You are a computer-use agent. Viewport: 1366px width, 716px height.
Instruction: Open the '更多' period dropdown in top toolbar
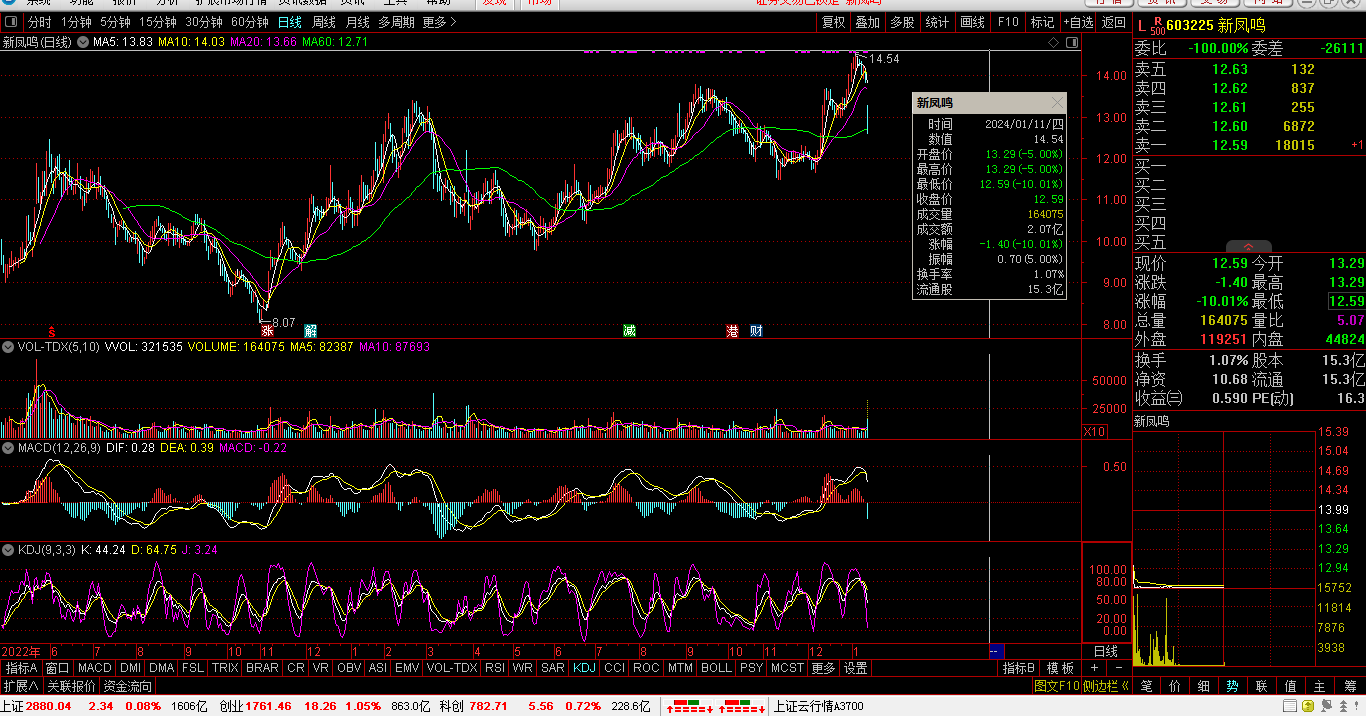[x=439, y=22]
